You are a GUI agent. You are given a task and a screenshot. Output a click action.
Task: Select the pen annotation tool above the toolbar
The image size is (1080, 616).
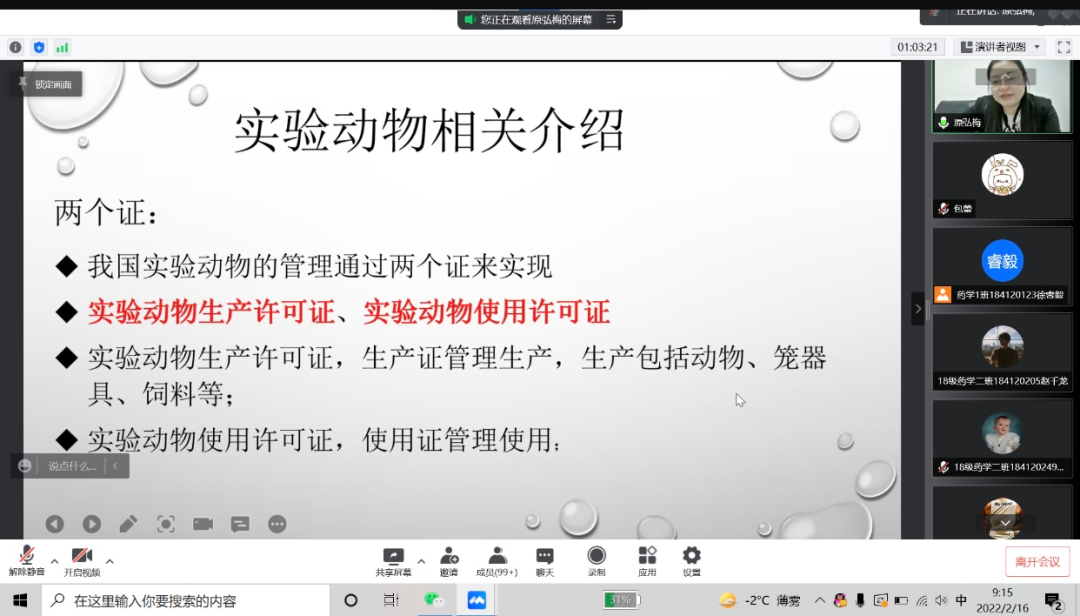pos(127,523)
